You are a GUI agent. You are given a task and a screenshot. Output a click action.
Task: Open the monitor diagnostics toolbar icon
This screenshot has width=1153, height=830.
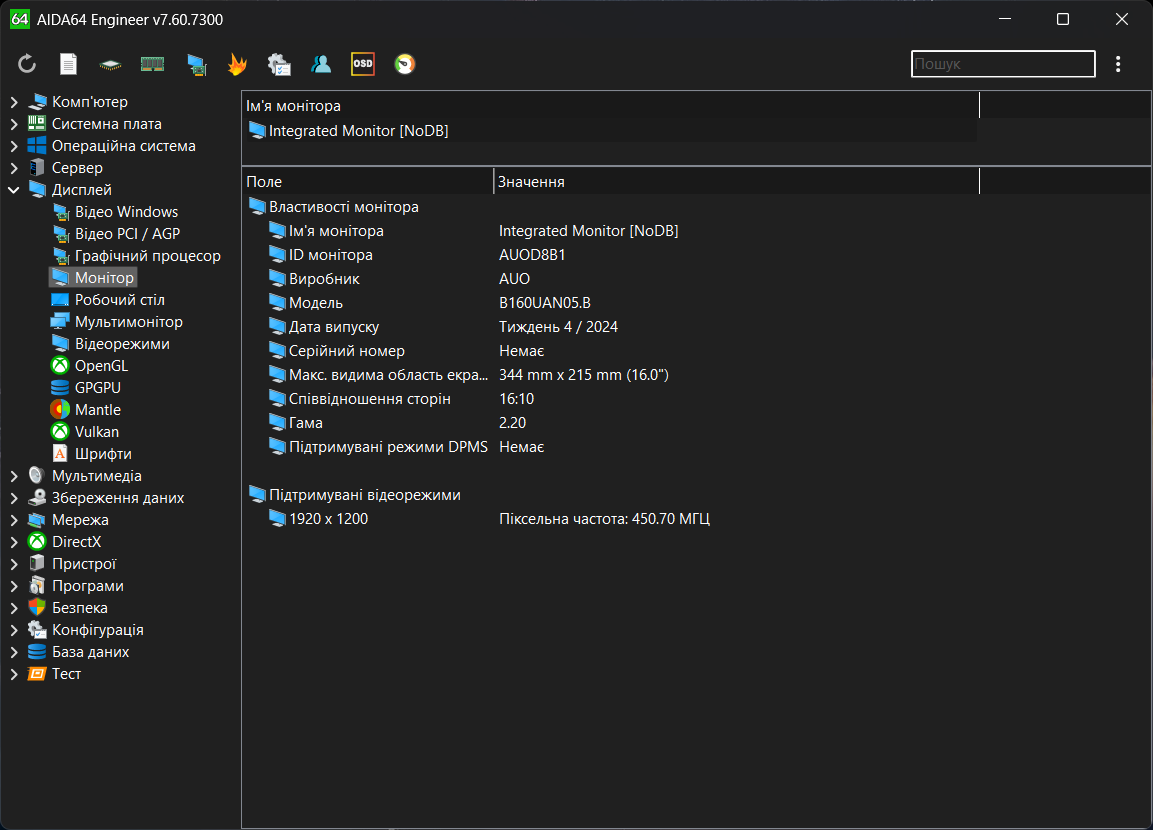point(196,65)
